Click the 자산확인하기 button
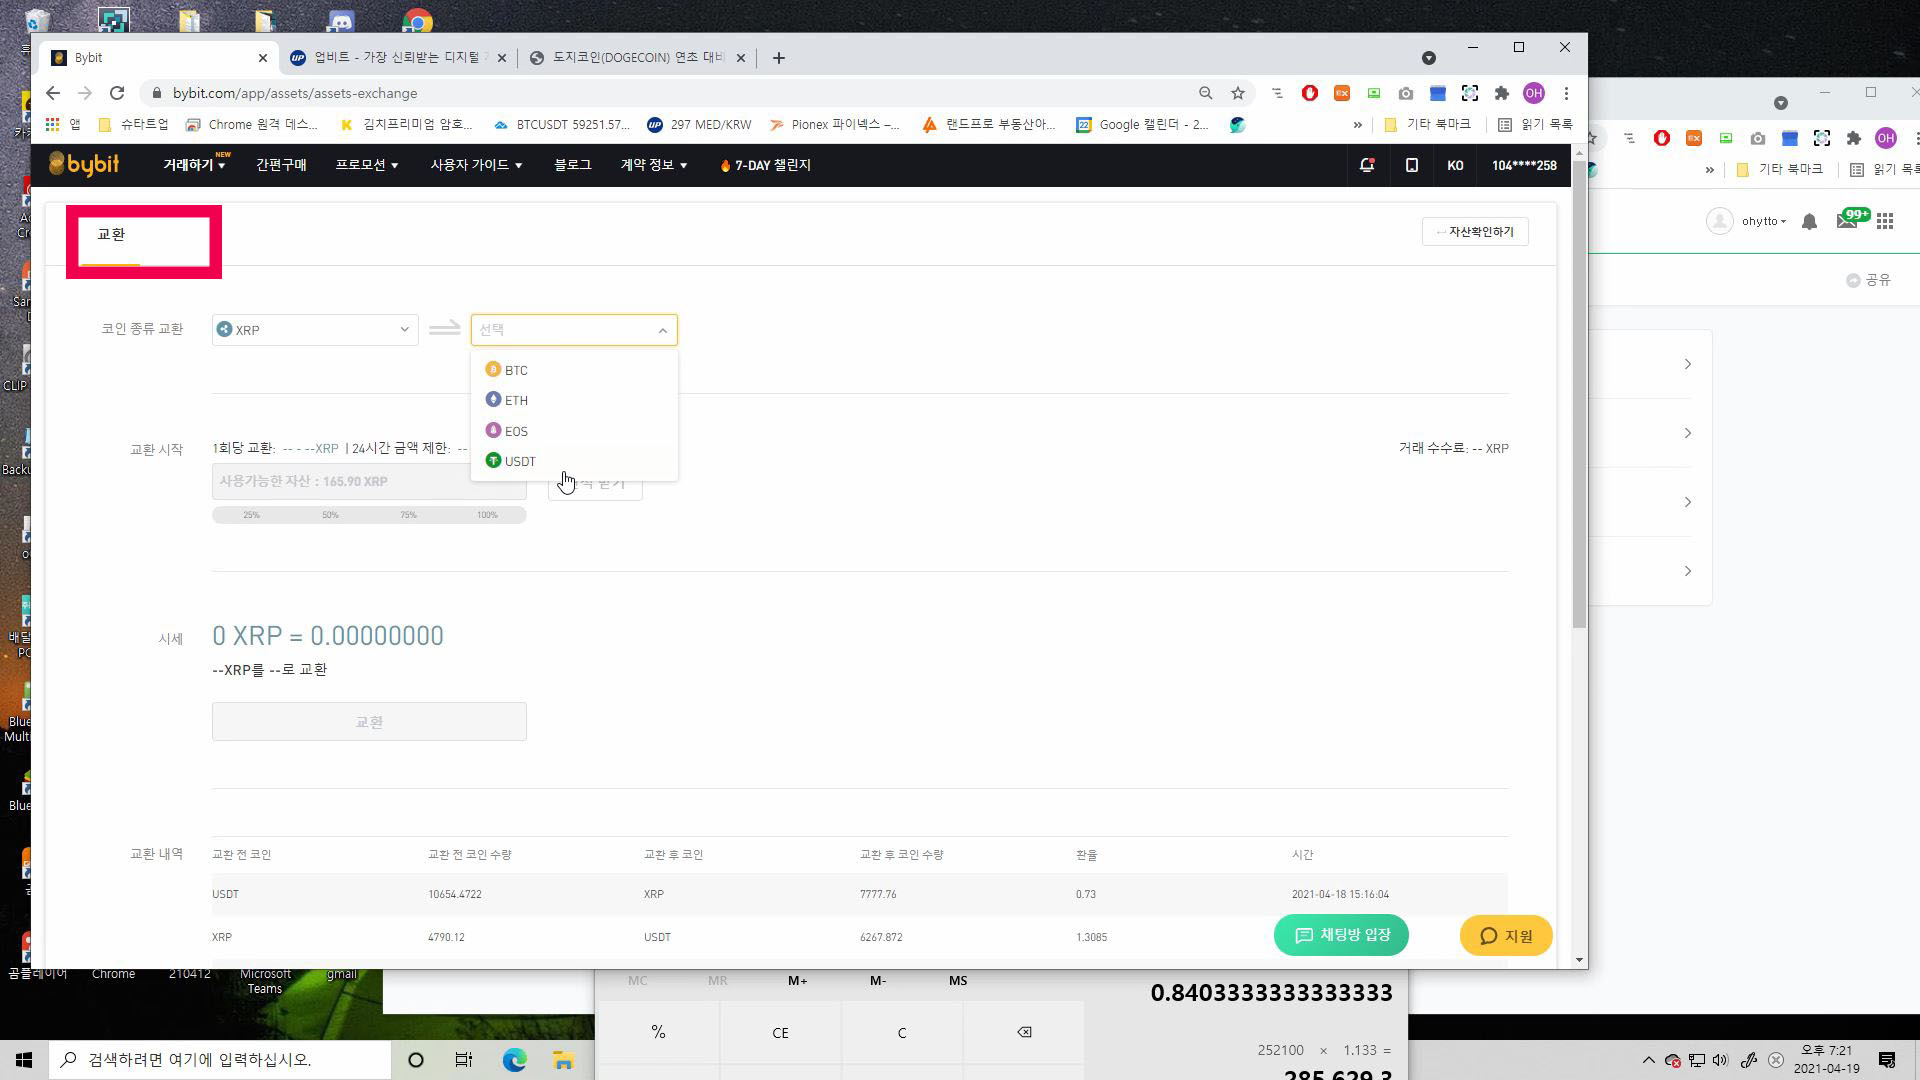 pyautogui.click(x=1475, y=232)
